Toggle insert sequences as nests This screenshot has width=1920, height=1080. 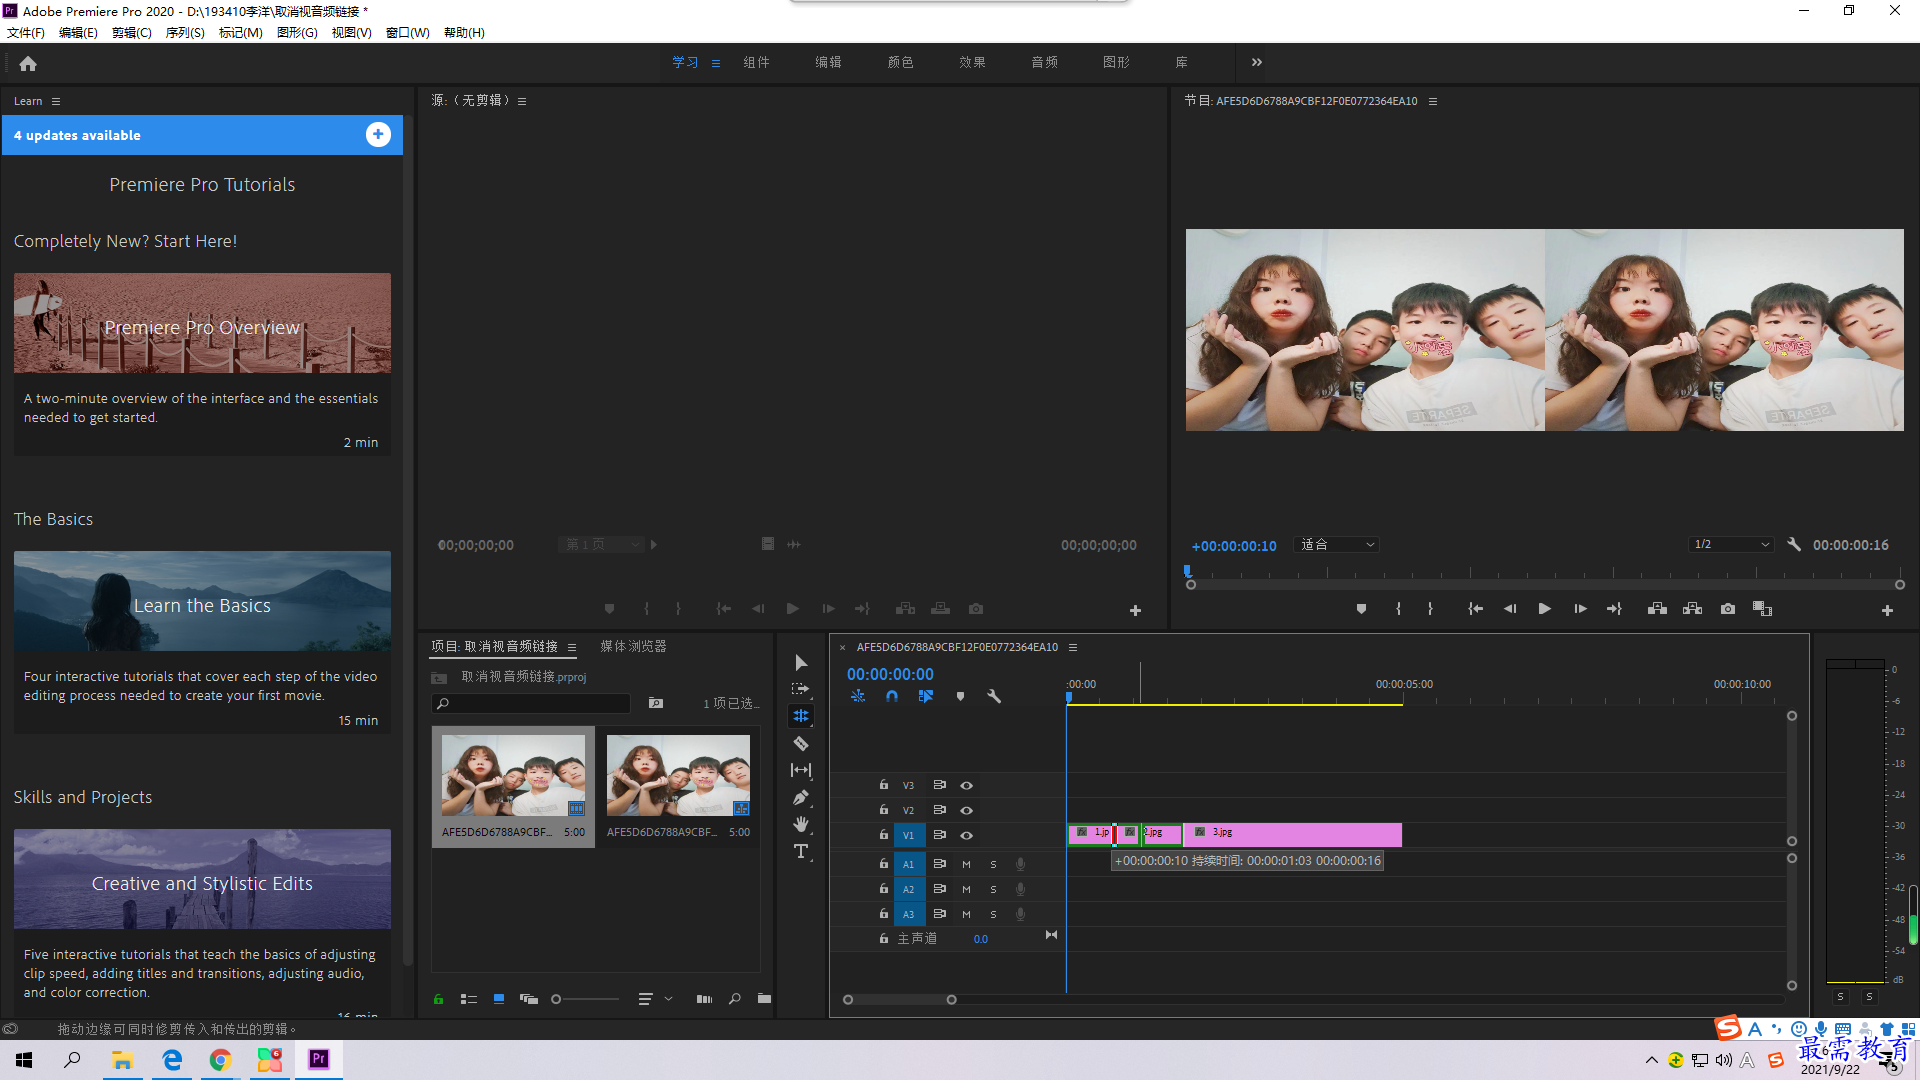coord(858,696)
